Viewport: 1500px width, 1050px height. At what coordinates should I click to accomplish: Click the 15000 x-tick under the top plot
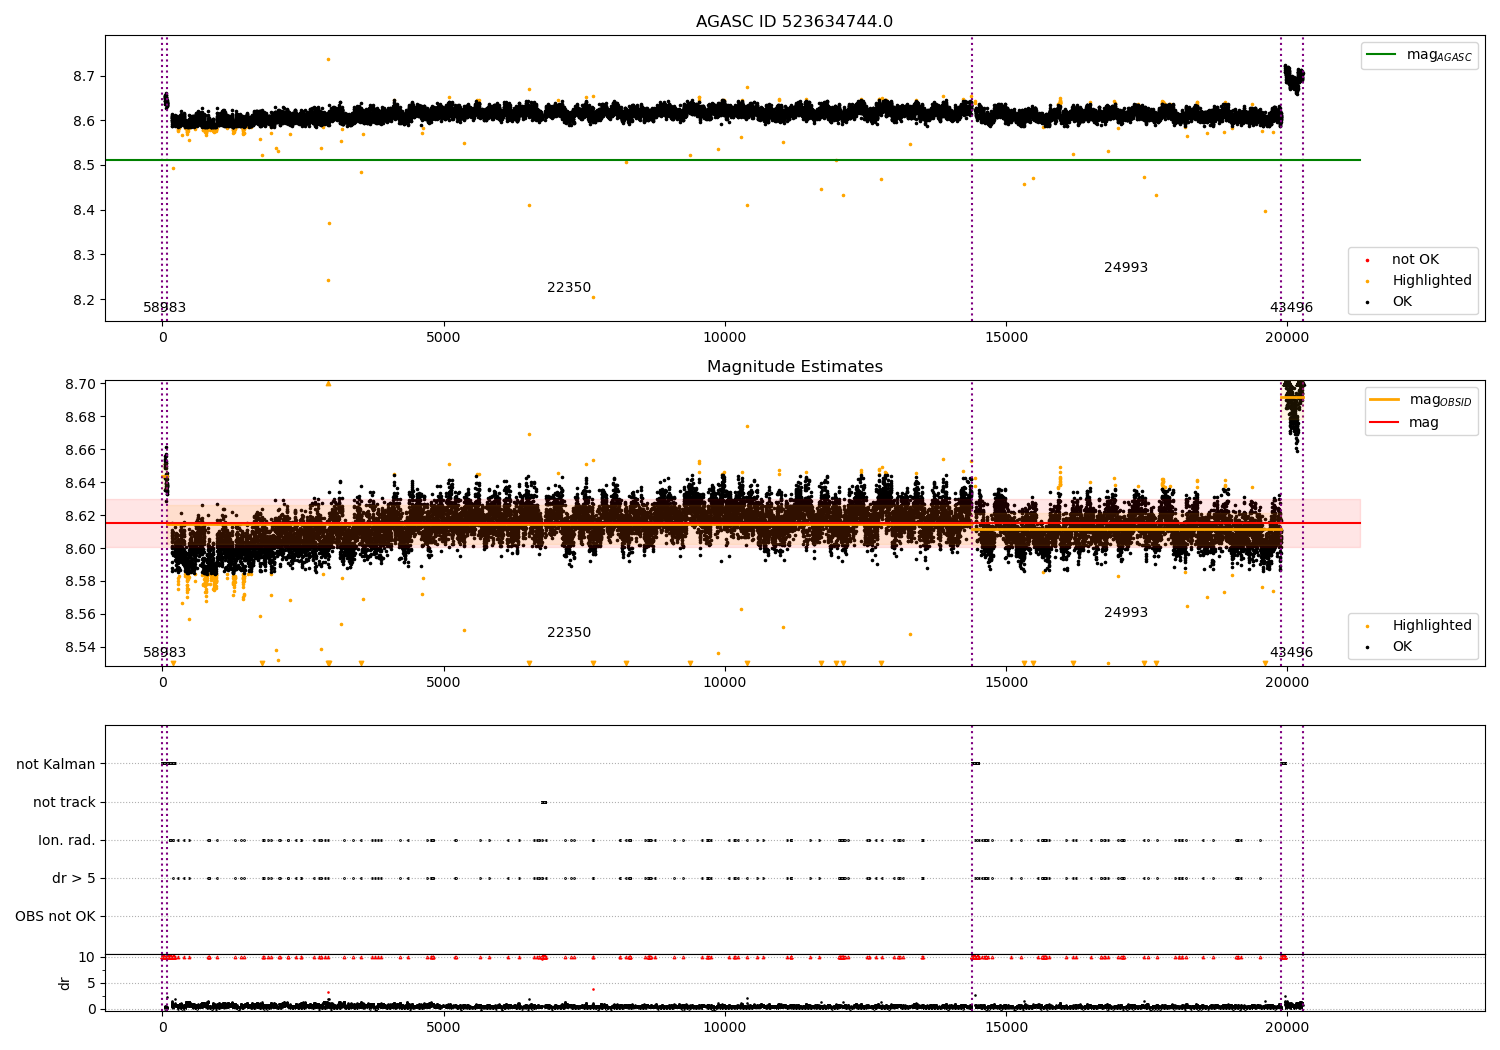(1006, 338)
